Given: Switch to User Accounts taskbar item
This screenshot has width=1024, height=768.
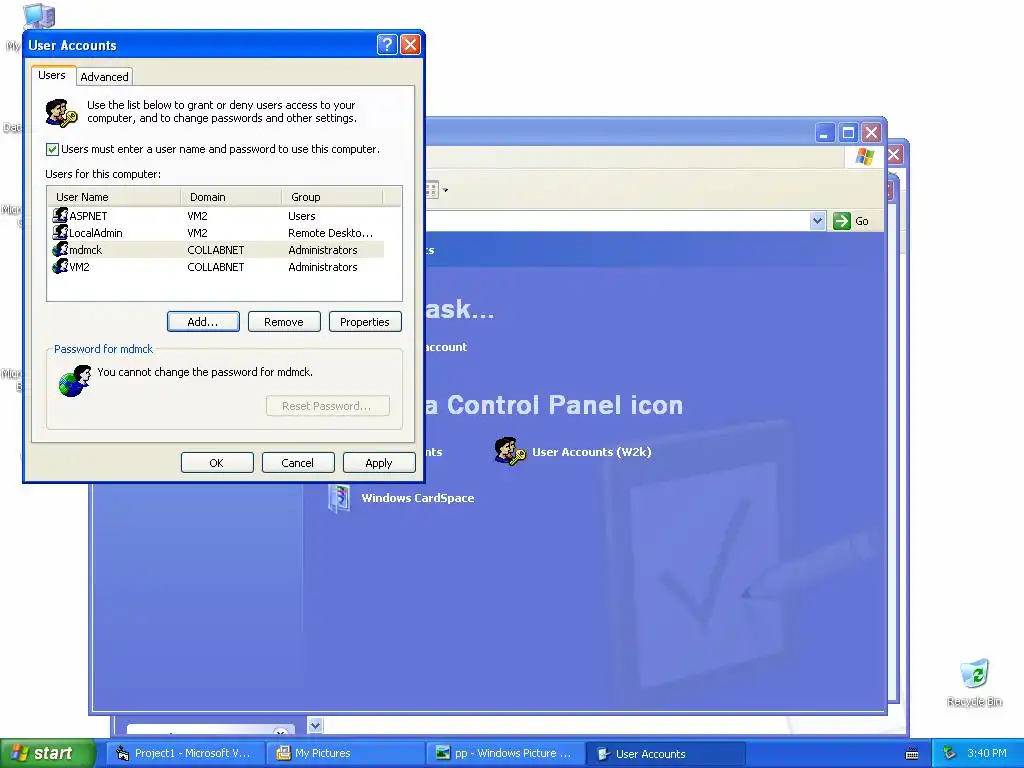Looking at the screenshot, I should [x=665, y=754].
